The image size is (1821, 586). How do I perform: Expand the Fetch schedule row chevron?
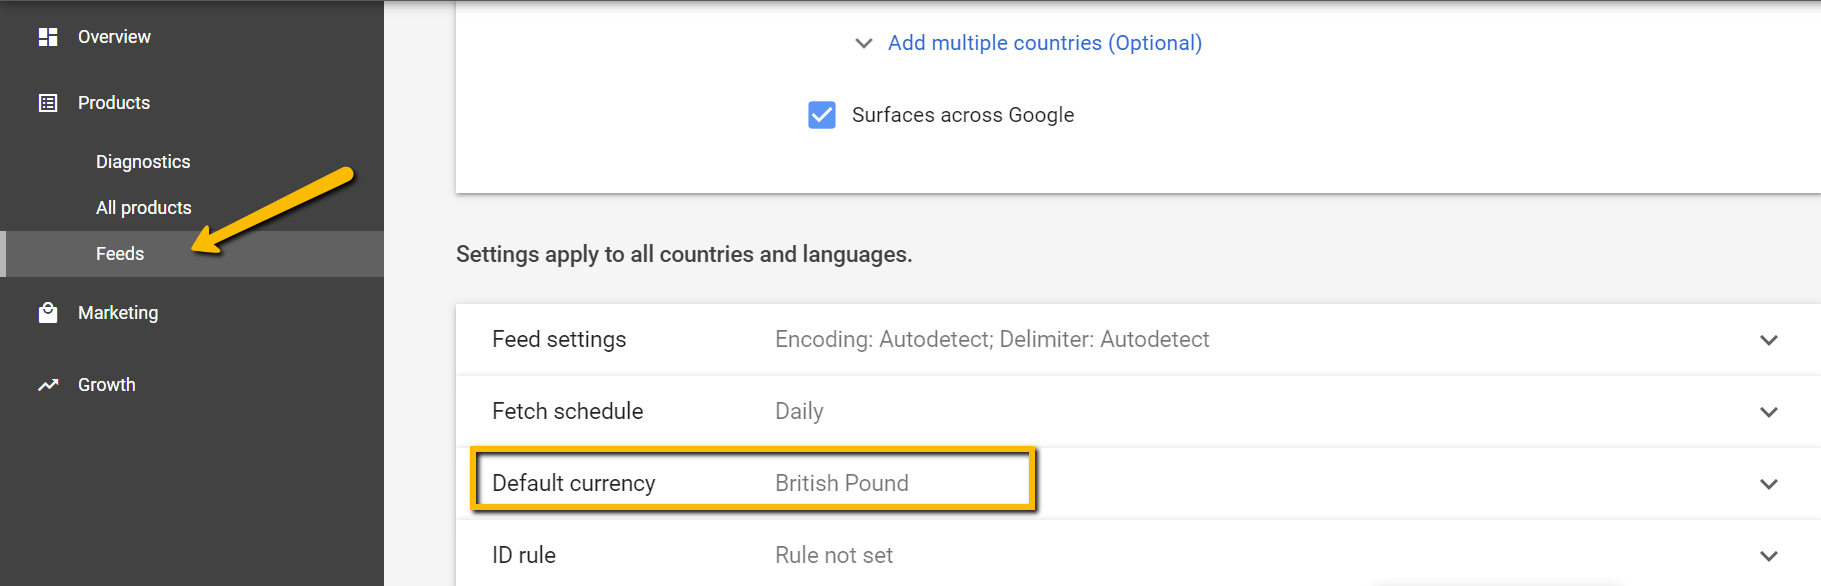1769,412
